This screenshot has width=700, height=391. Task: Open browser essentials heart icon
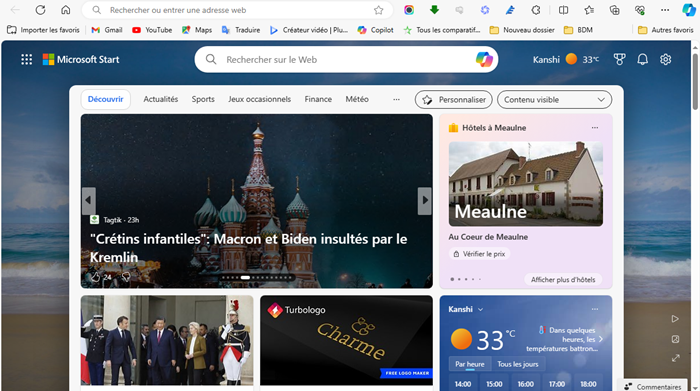[640, 10]
